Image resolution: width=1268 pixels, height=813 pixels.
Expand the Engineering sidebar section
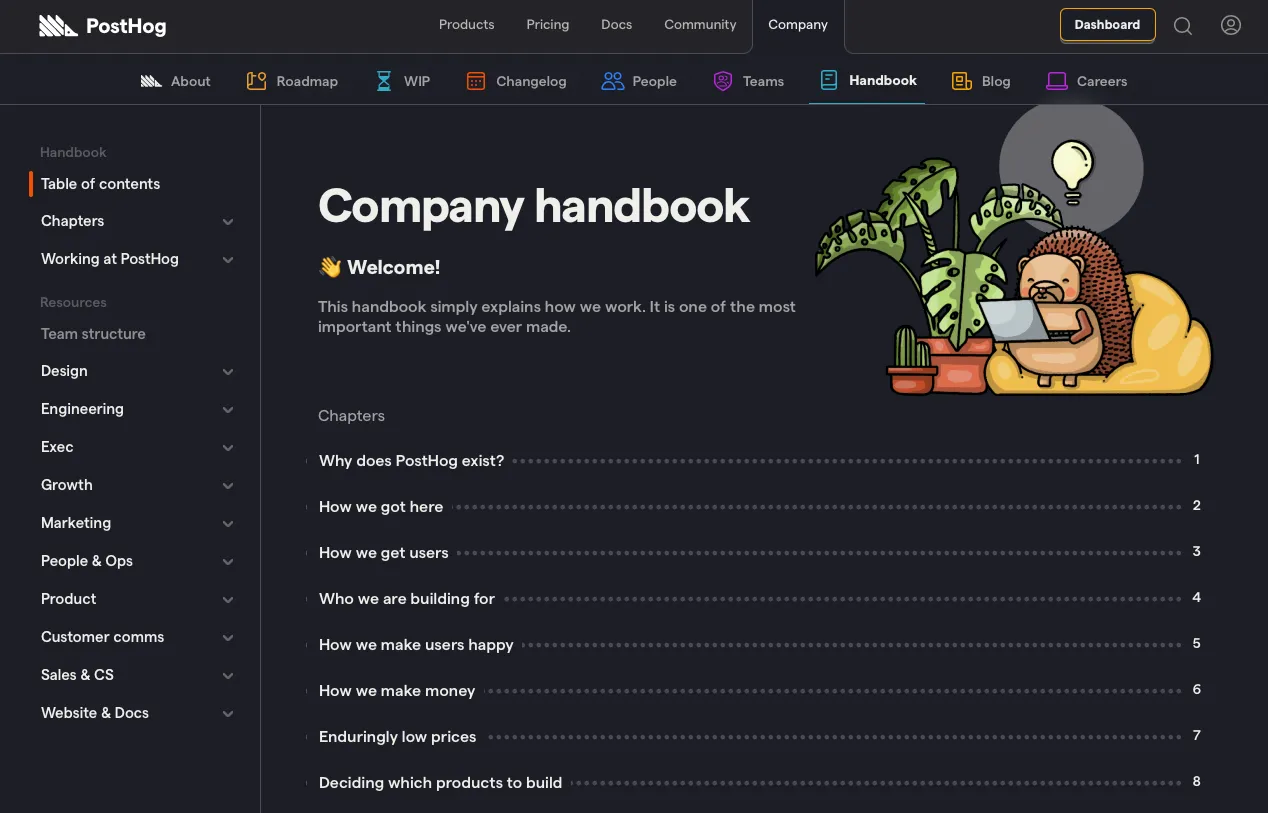coord(228,410)
